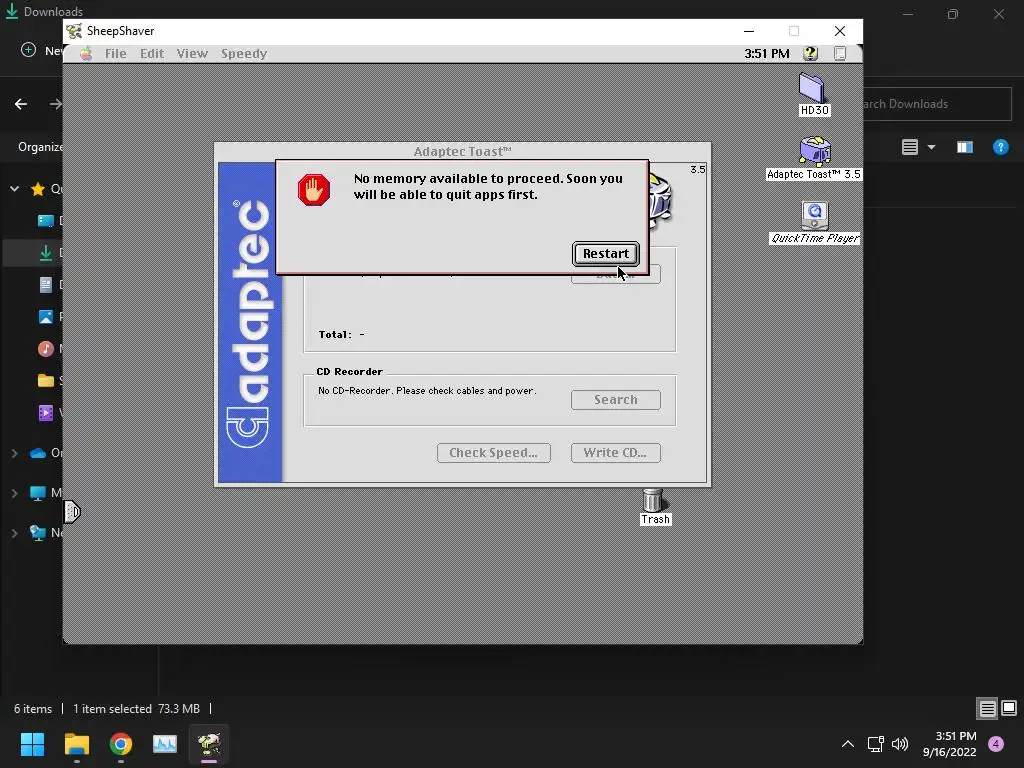Collapse the Quick access tree in Explorer

click(x=14, y=189)
